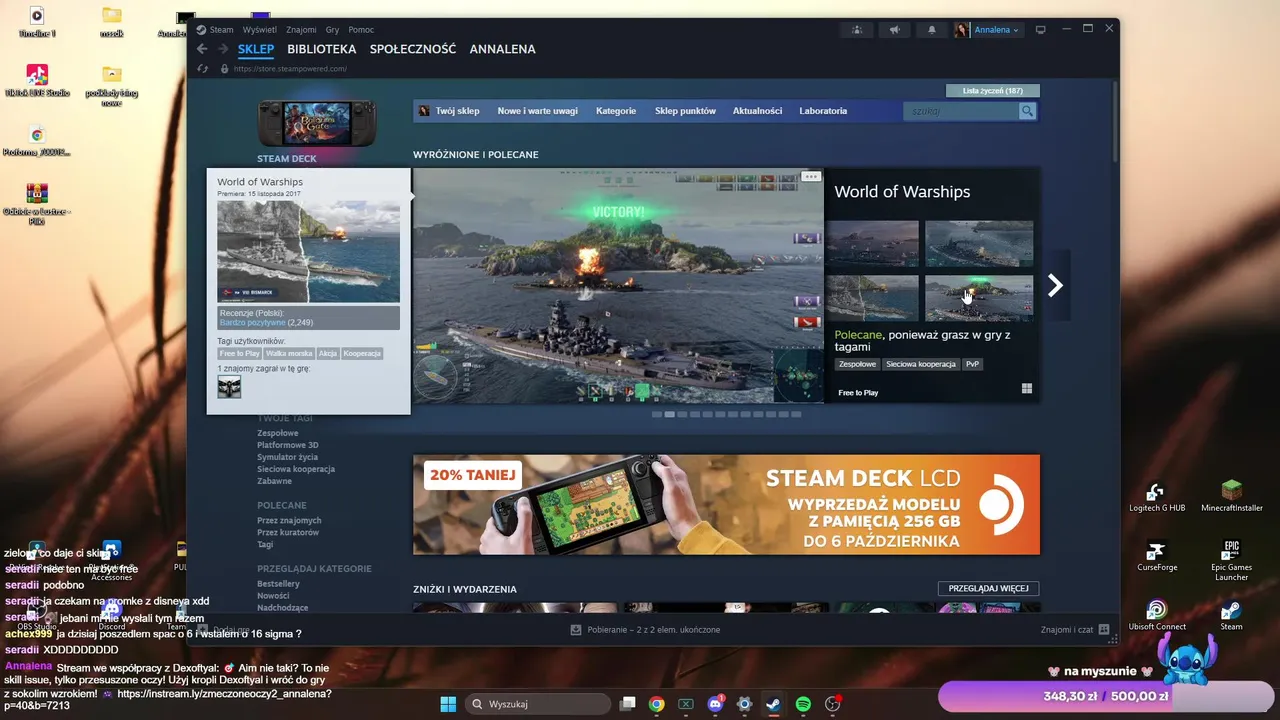The width and height of the screenshot is (1280, 720).
Task: Open Ubisoft Connect desktop icon
Action: point(1157,616)
